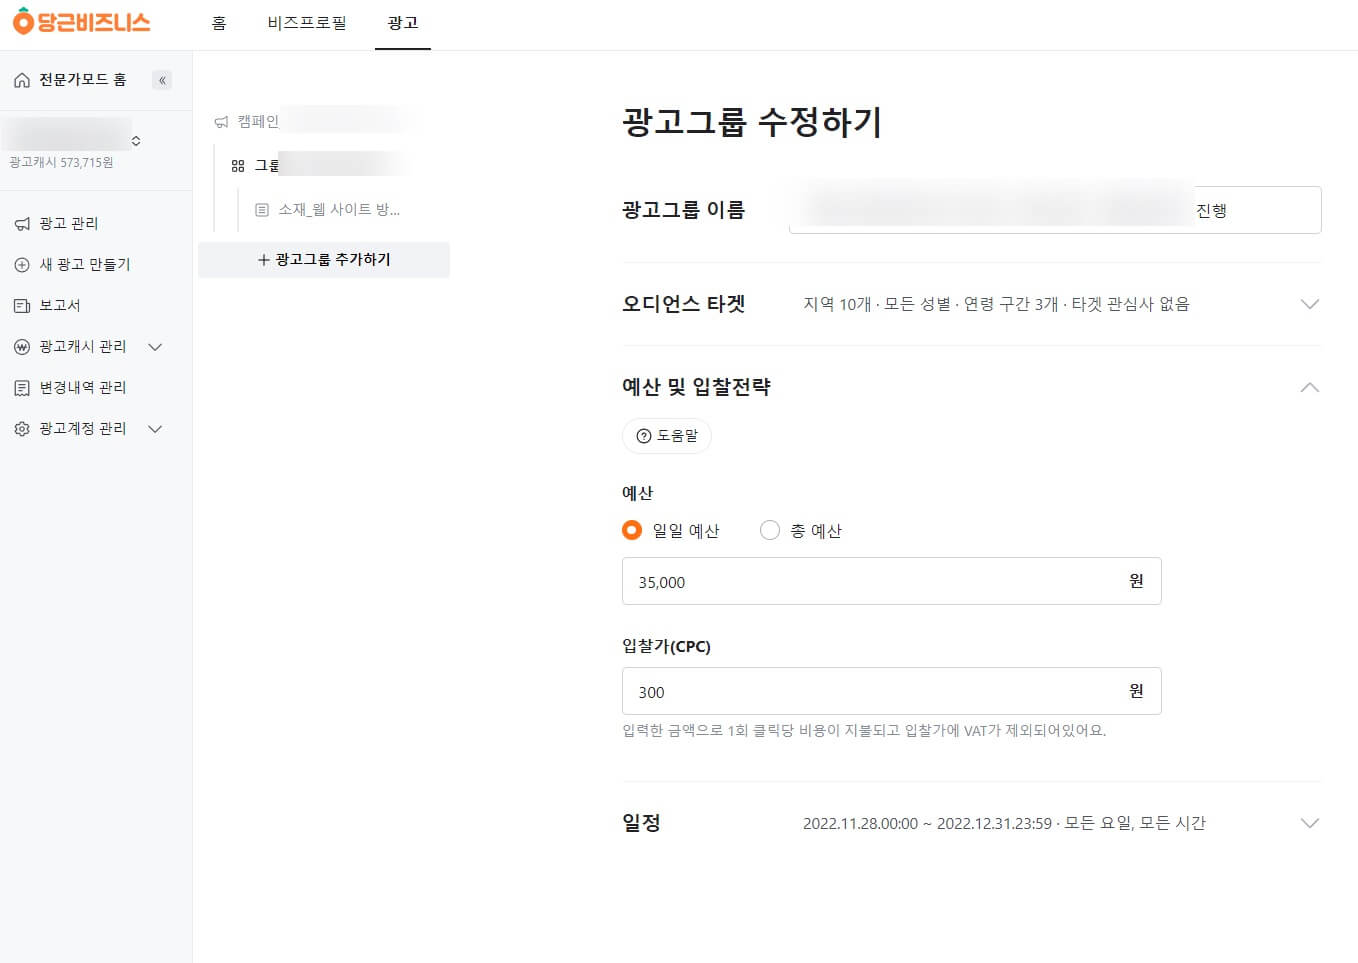Open the 광고 tab
Image resolution: width=1358 pixels, height=963 pixels.
(x=403, y=23)
